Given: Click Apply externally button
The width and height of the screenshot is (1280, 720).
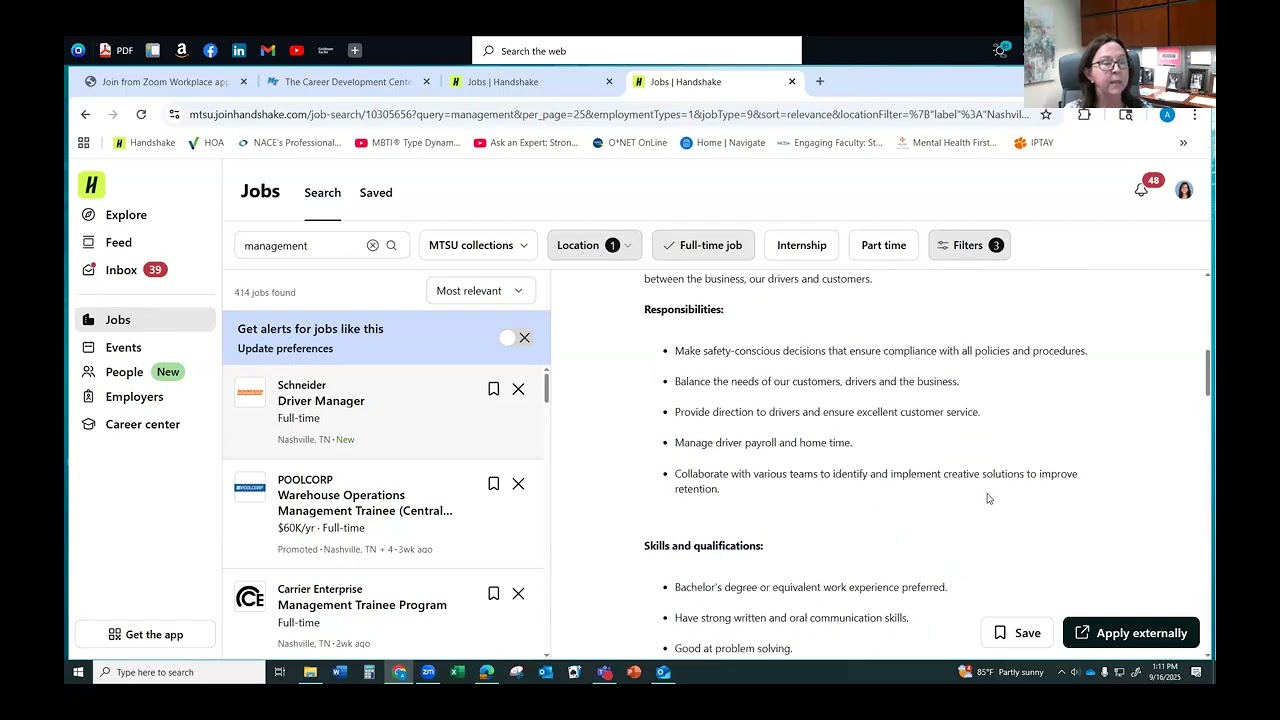Looking at the screenshot, I should click(1131, 633).
